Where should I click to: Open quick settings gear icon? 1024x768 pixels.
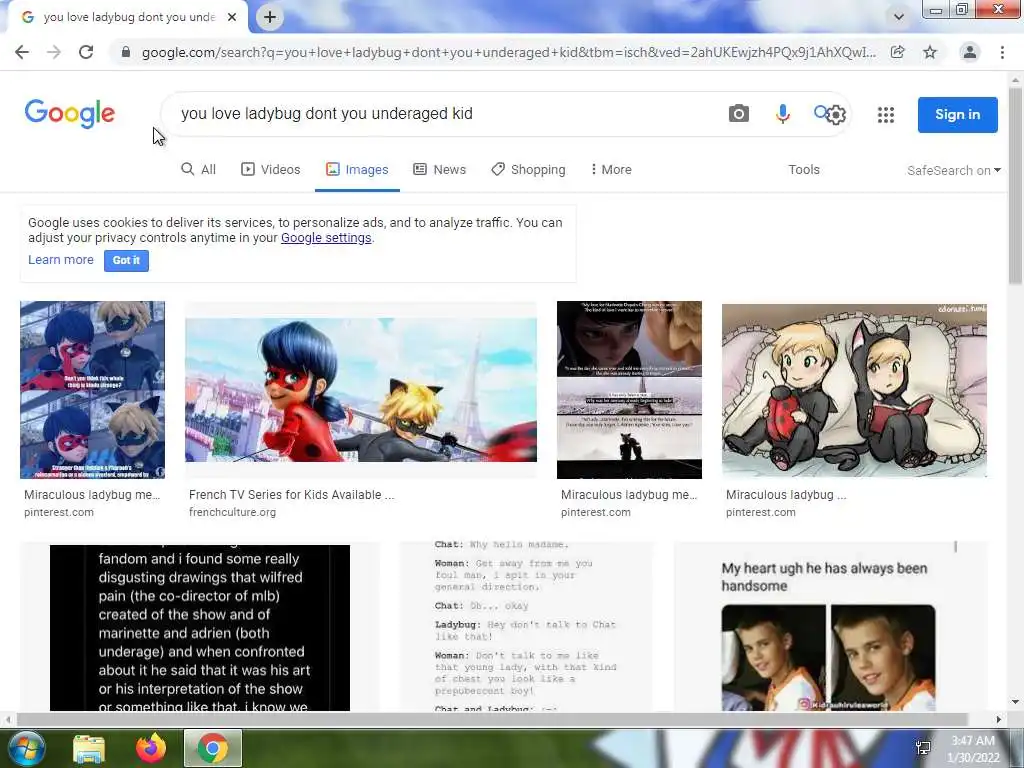coord(837,115)
